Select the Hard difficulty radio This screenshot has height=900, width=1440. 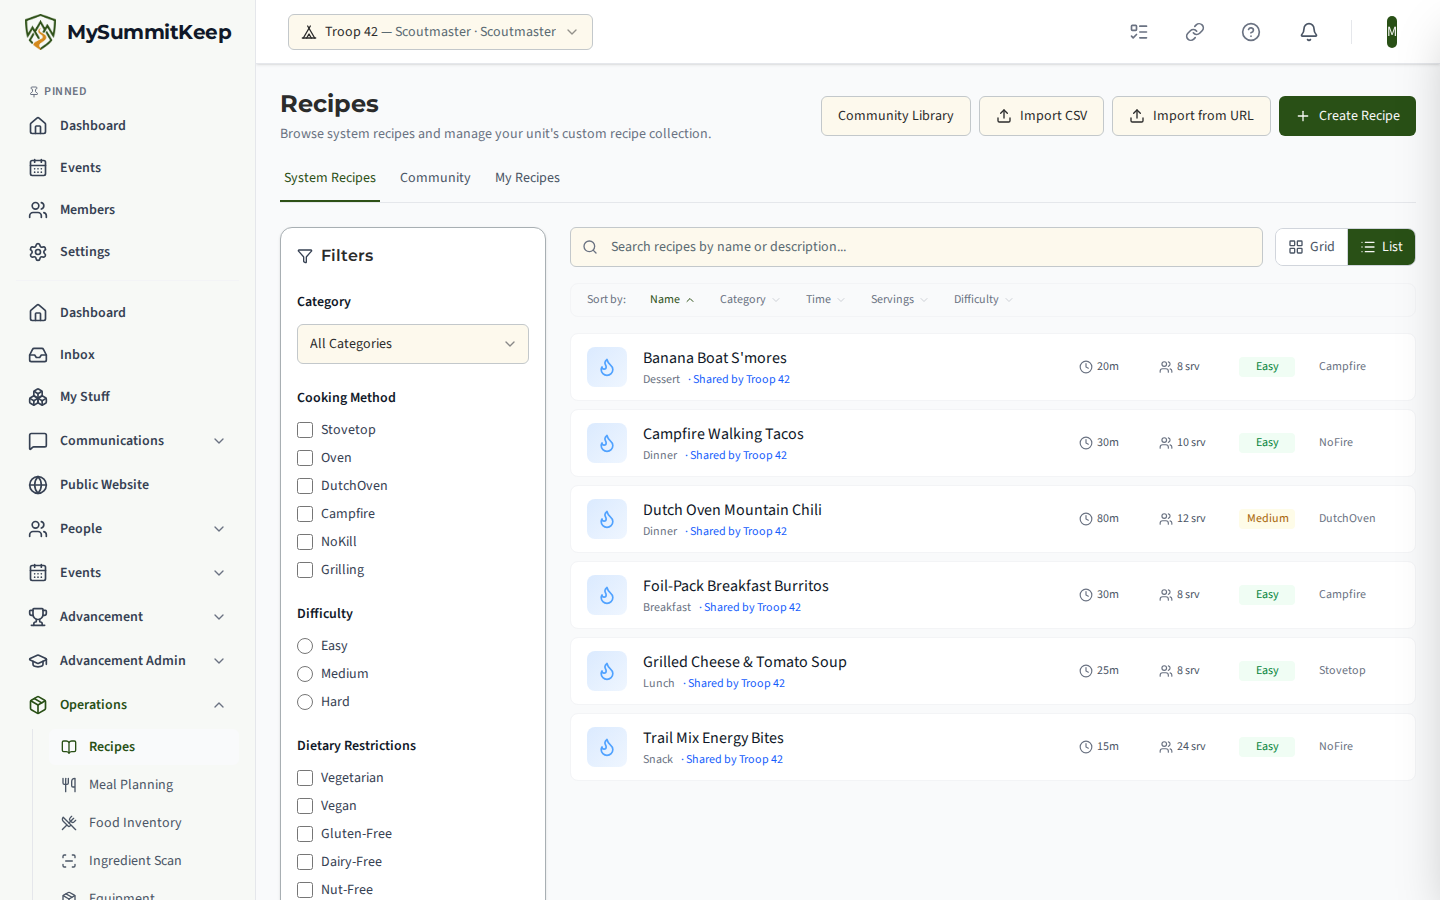coord(305,702)
